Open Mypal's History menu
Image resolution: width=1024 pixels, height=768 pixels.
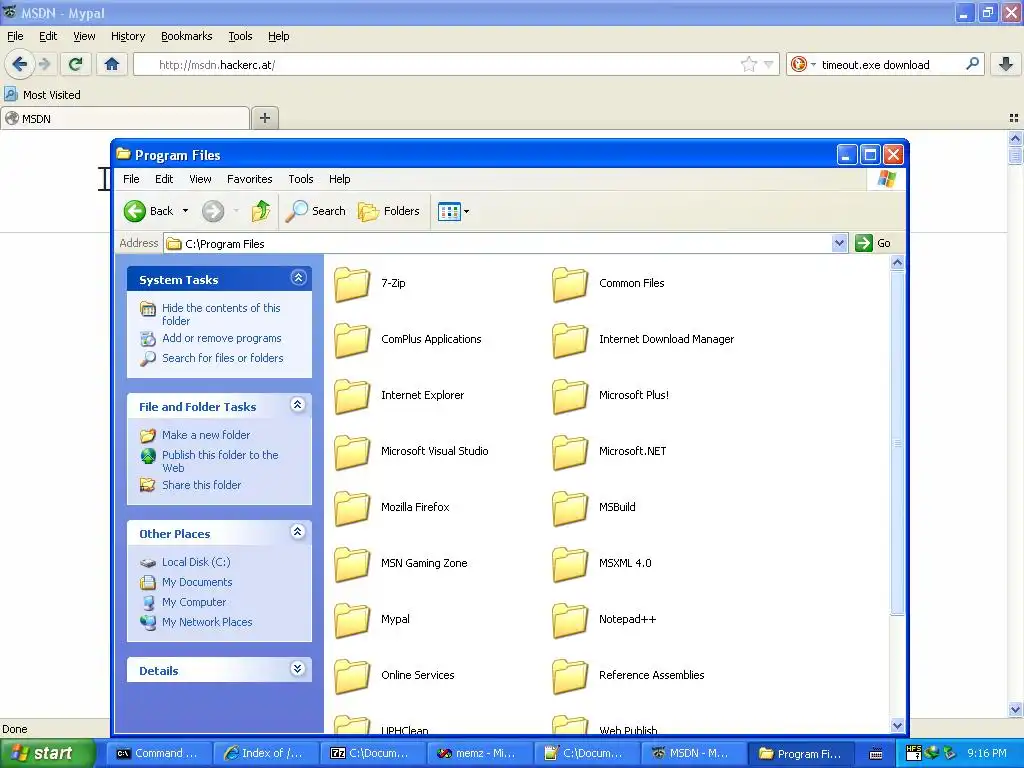[127, 37]
